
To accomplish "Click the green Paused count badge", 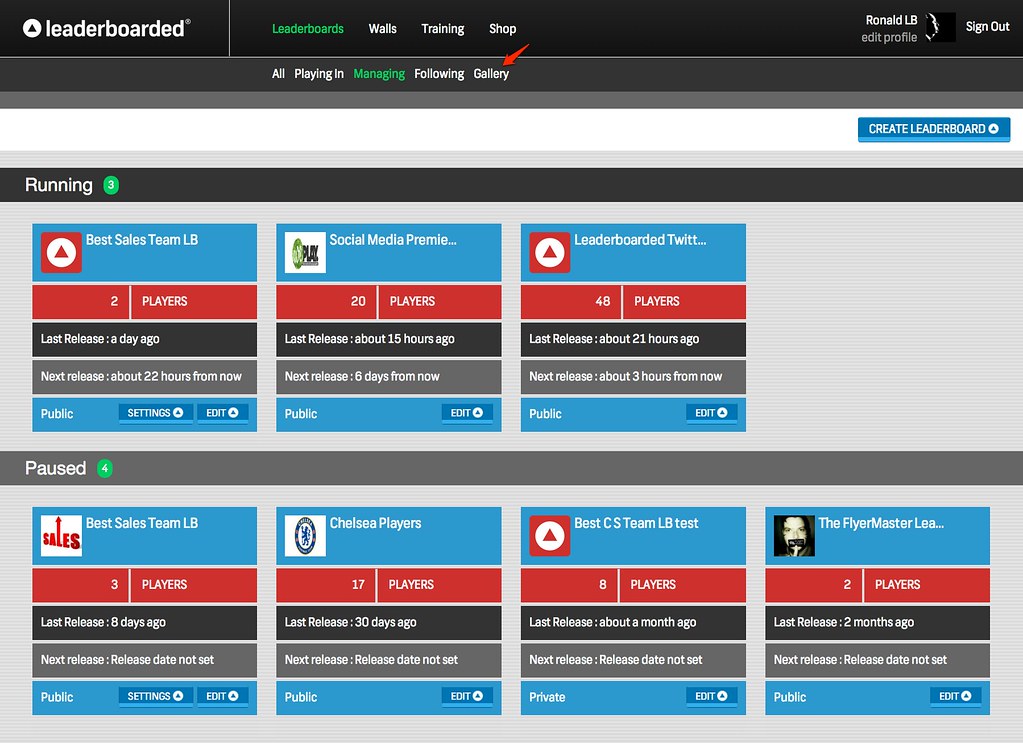I will [x=104, y=468].
